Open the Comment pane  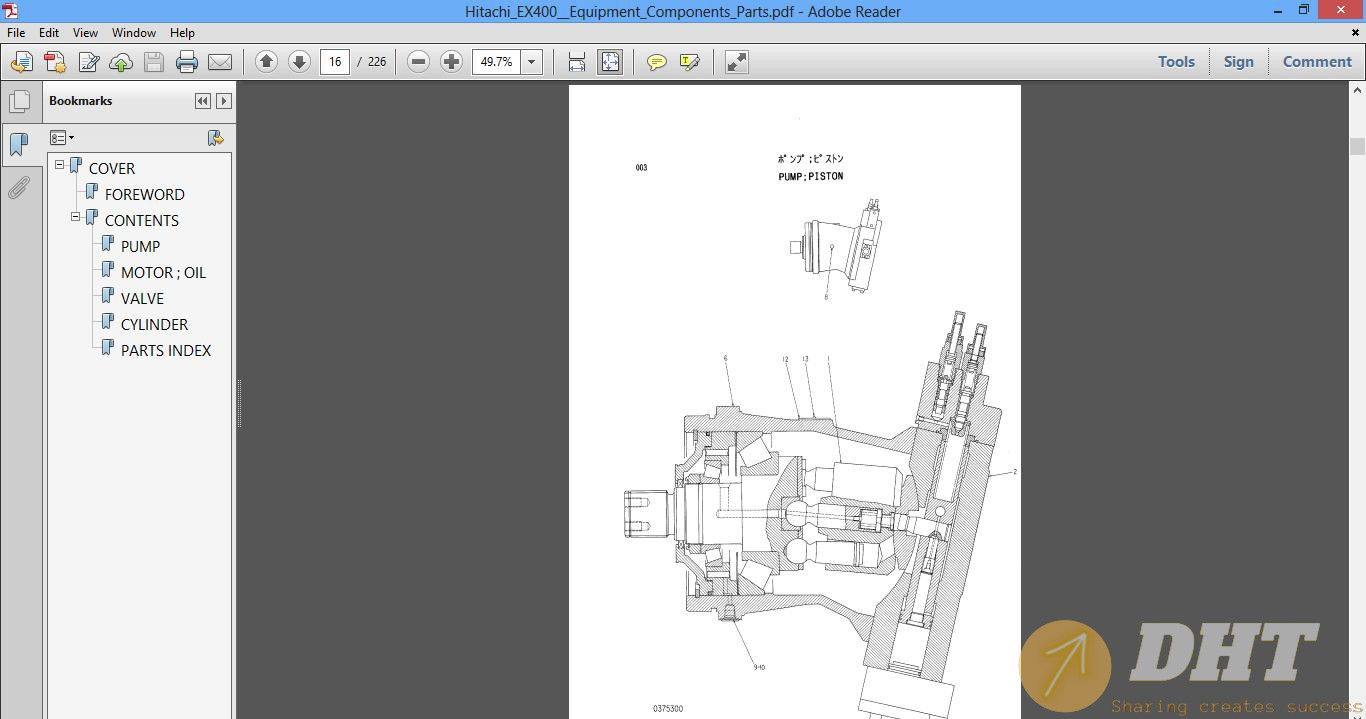click(x=1317, y=62)
